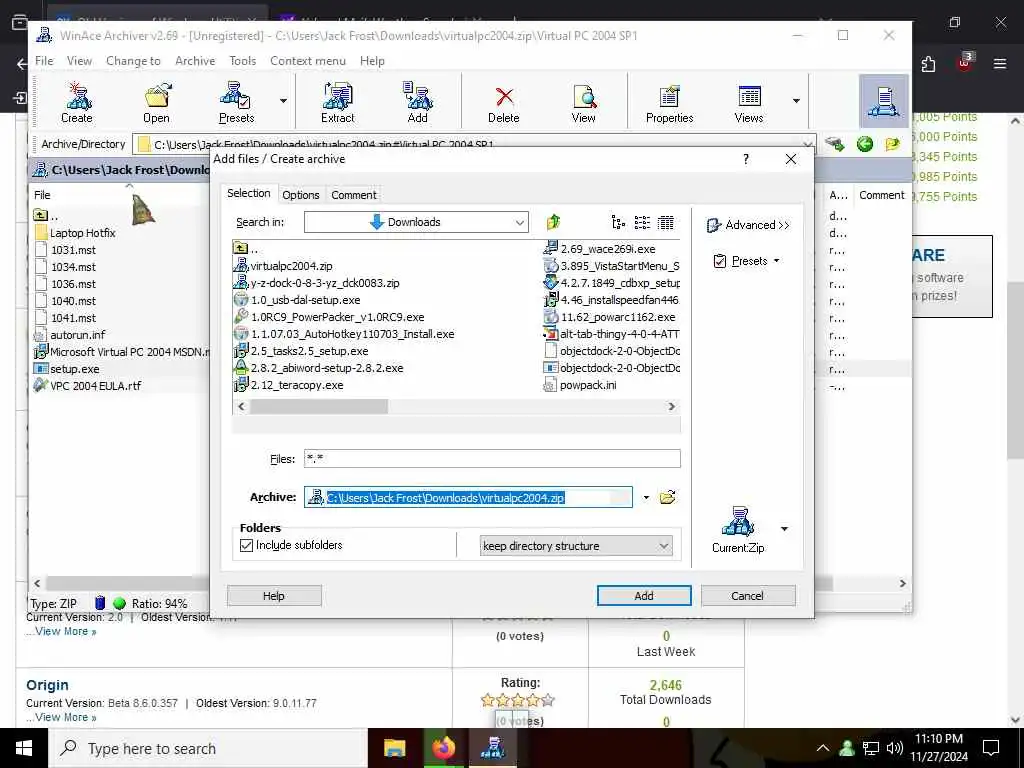The image size is (1024, 768).
Task: Switch dialog file list to details view icon
Action: coord(665,223)
